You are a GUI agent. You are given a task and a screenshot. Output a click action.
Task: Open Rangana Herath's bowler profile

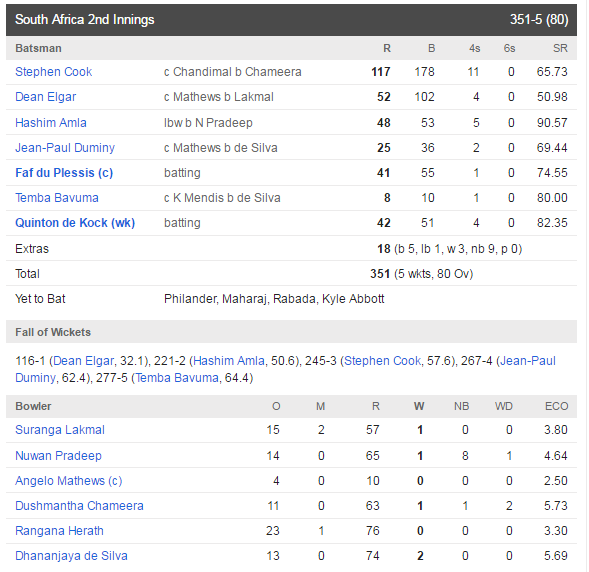tap(59, 531)
